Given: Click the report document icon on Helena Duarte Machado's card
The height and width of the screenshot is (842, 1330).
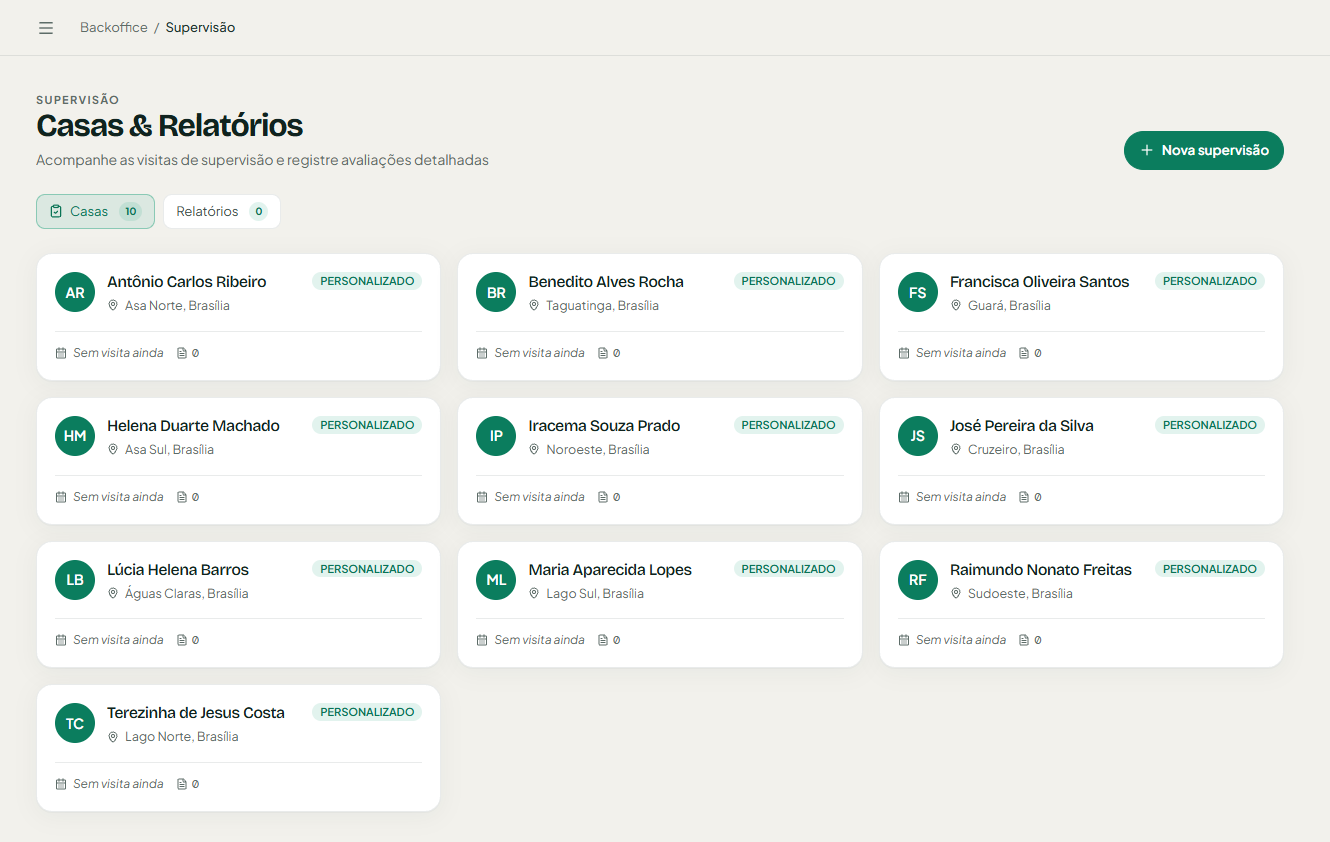Looking at the screenshot, I should point(182,497).
